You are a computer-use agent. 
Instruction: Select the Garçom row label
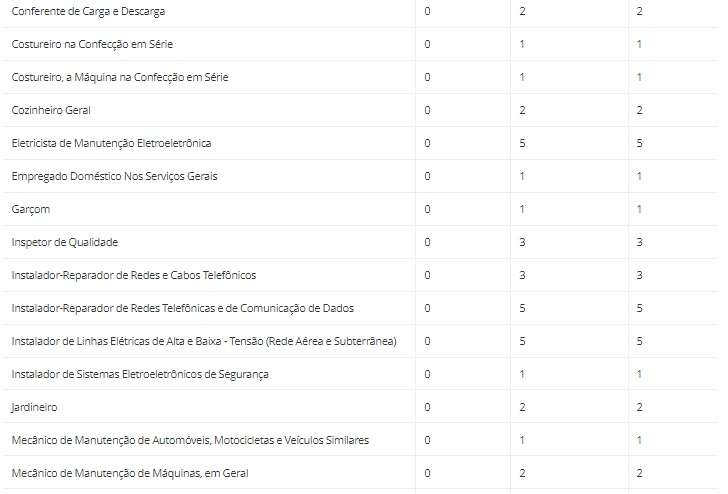point(31,209)
